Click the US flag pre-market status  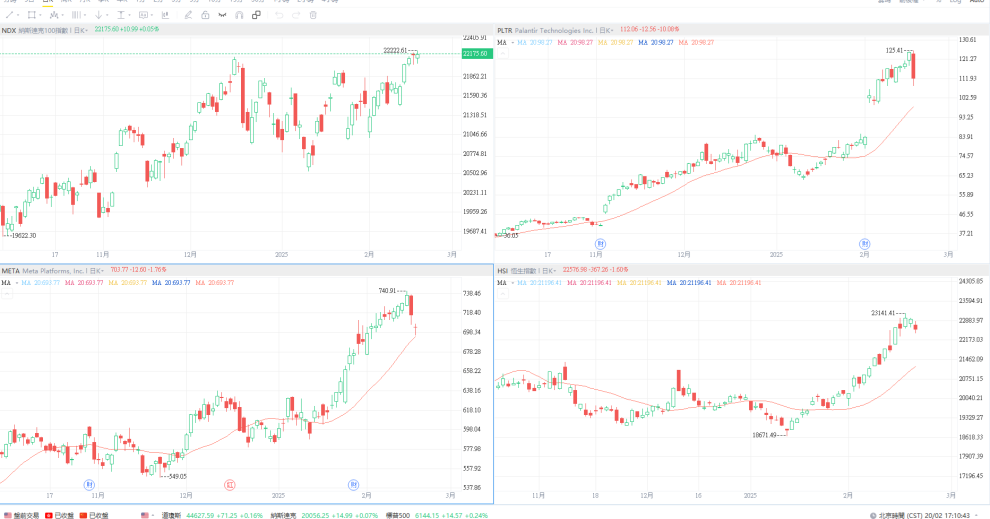click(22, 515)
